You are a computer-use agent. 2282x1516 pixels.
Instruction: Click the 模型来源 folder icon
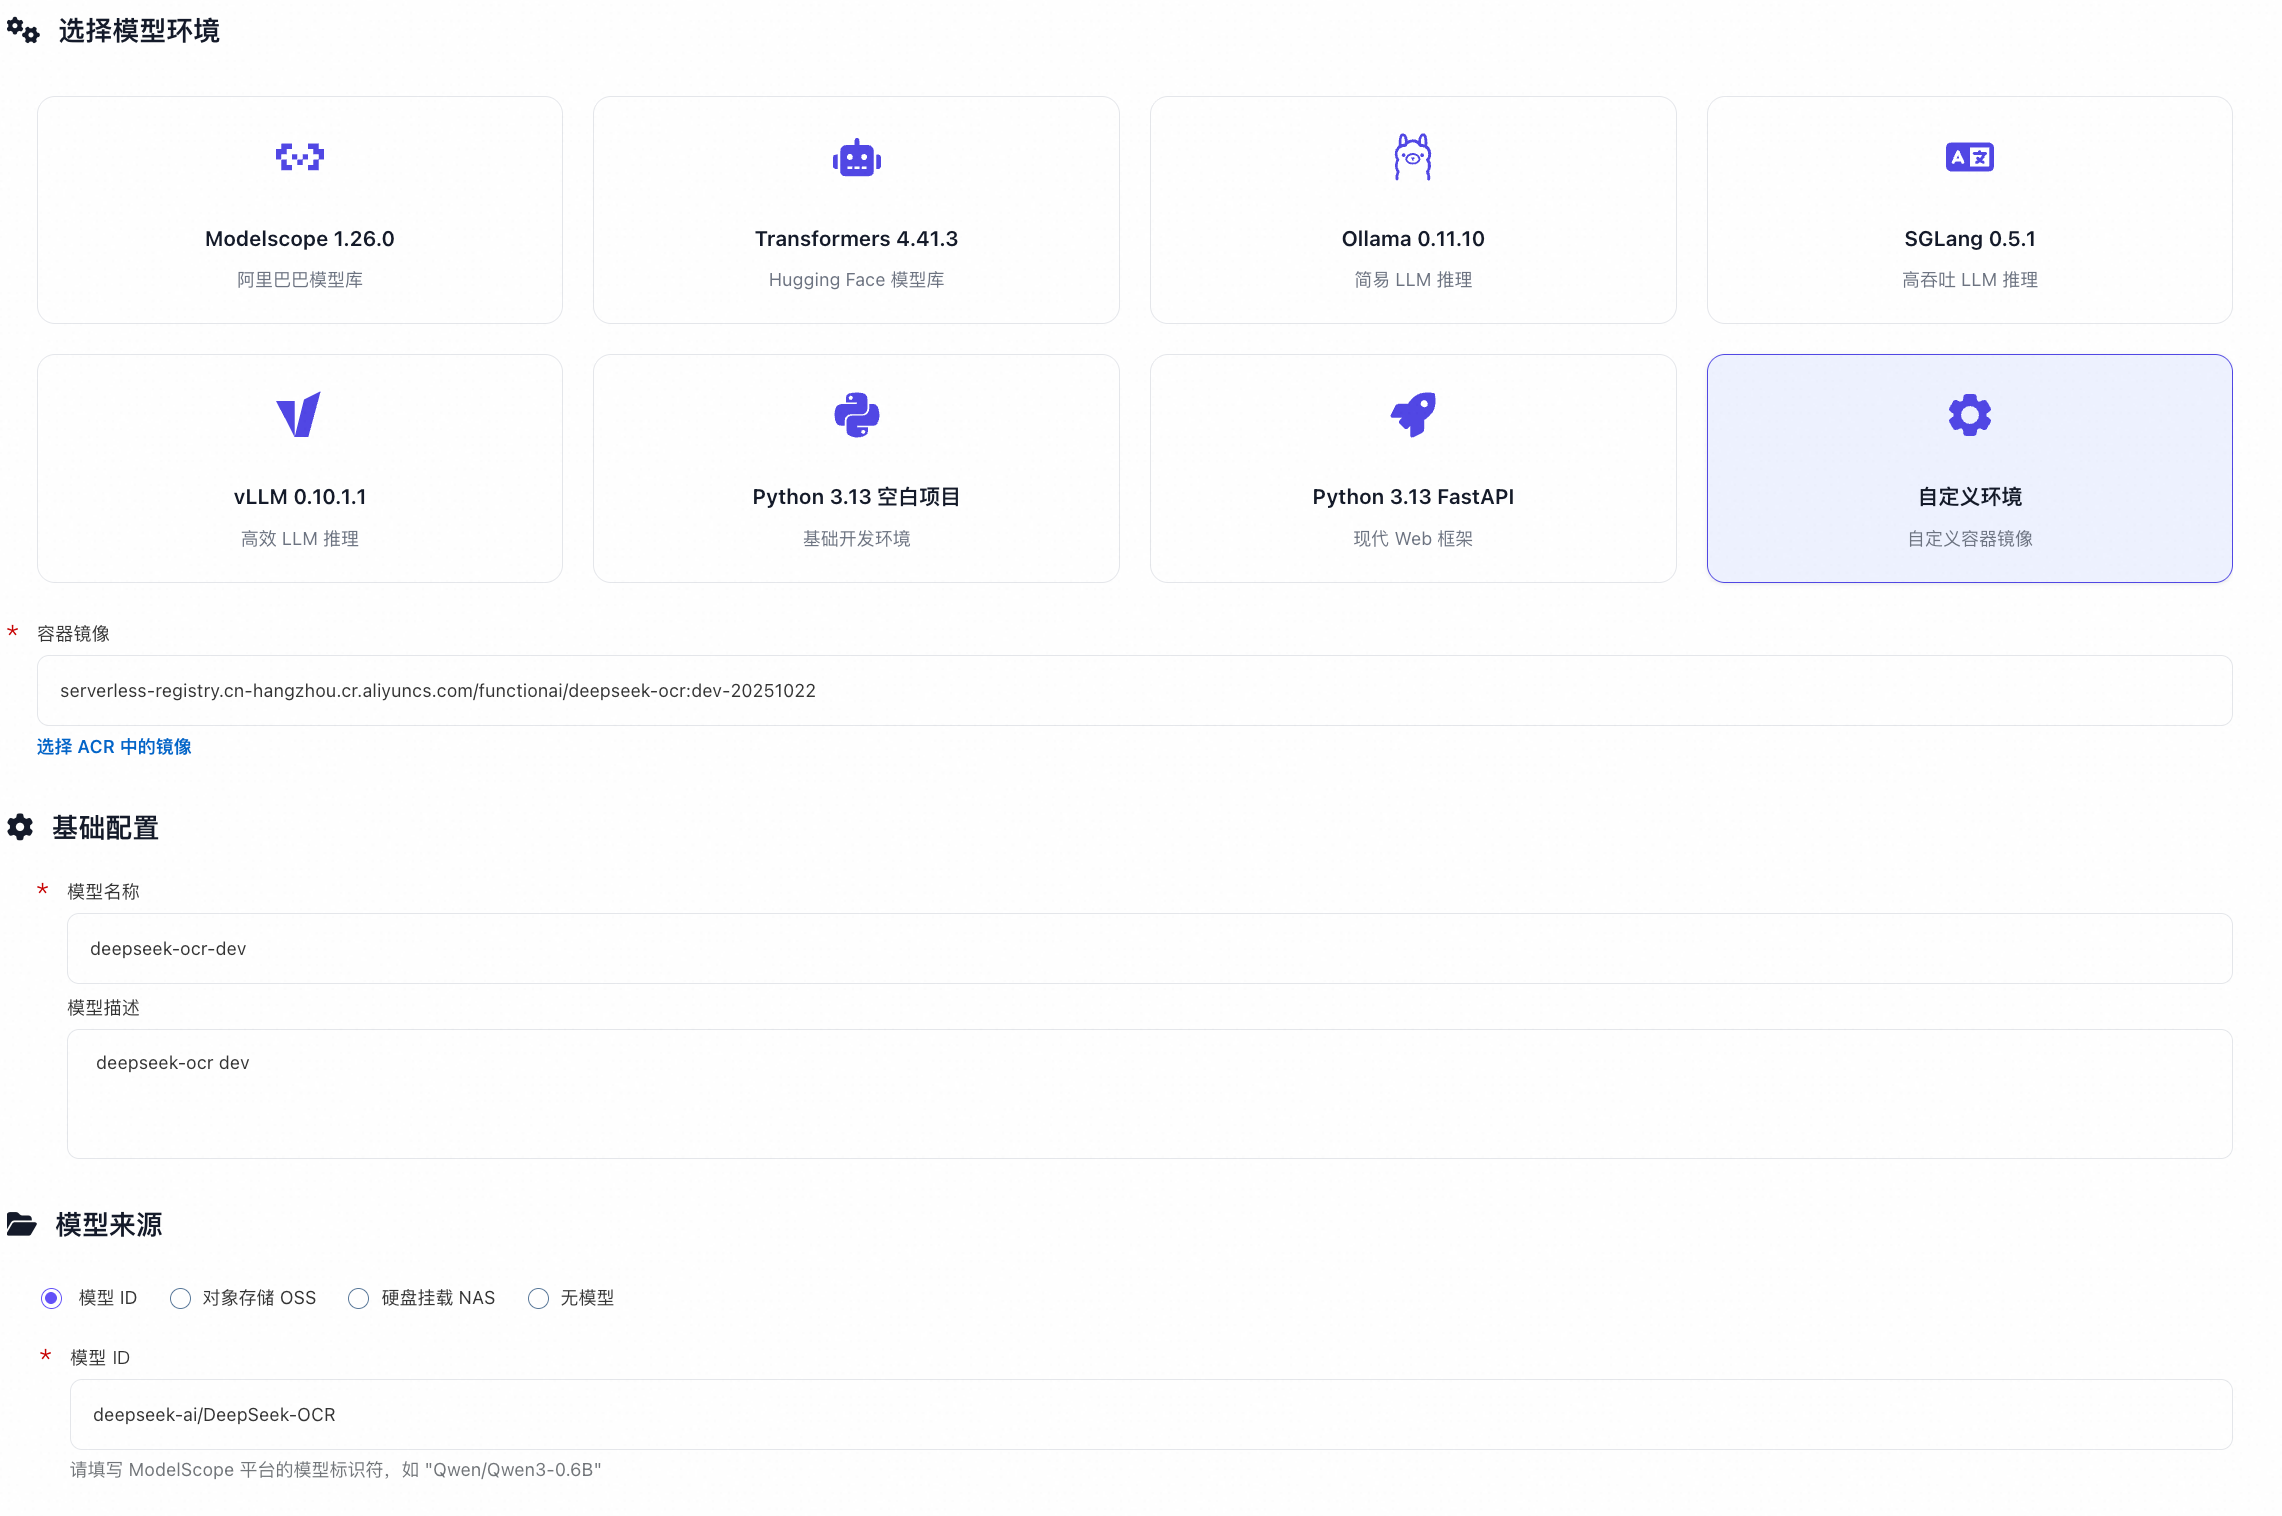22,1224
